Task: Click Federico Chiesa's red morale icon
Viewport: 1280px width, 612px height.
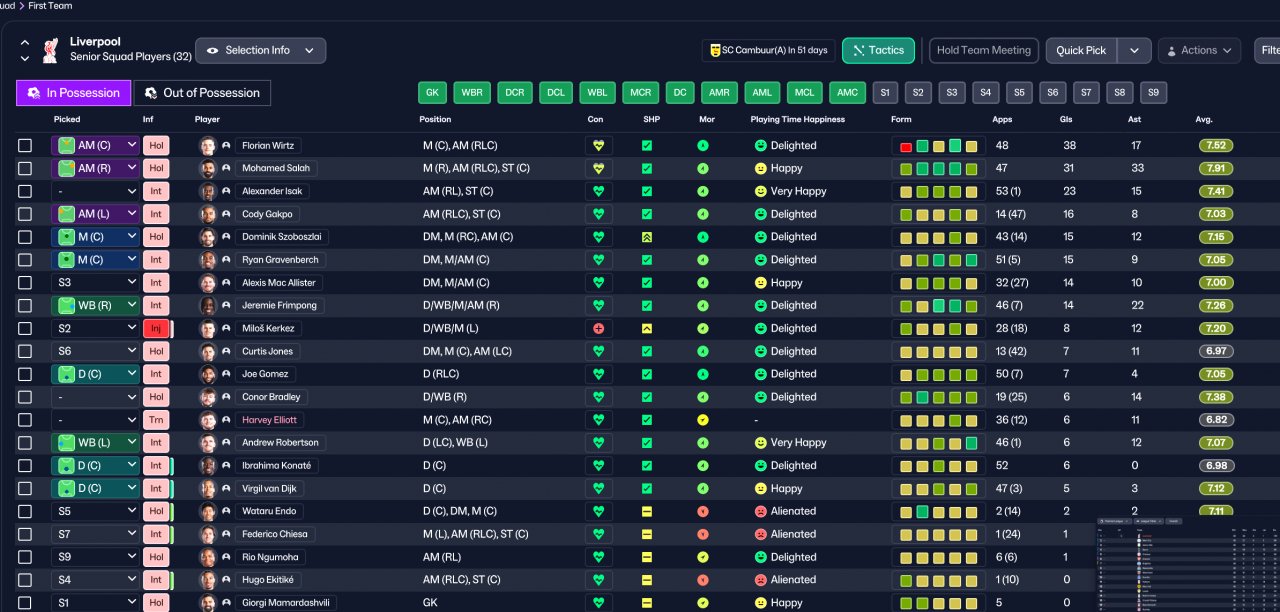Action: [703, 534]
